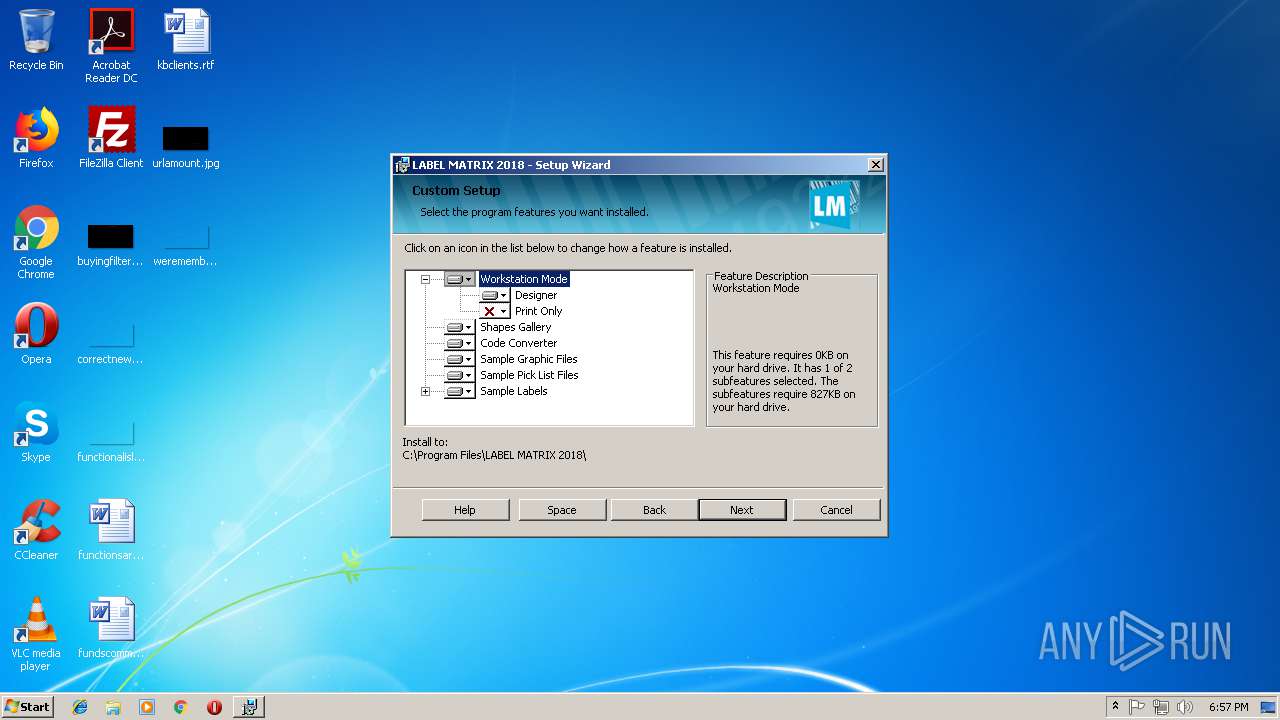Go Back to previous wizard step
This screenshot has width=1280, height=720.
(x=654, y=510)
